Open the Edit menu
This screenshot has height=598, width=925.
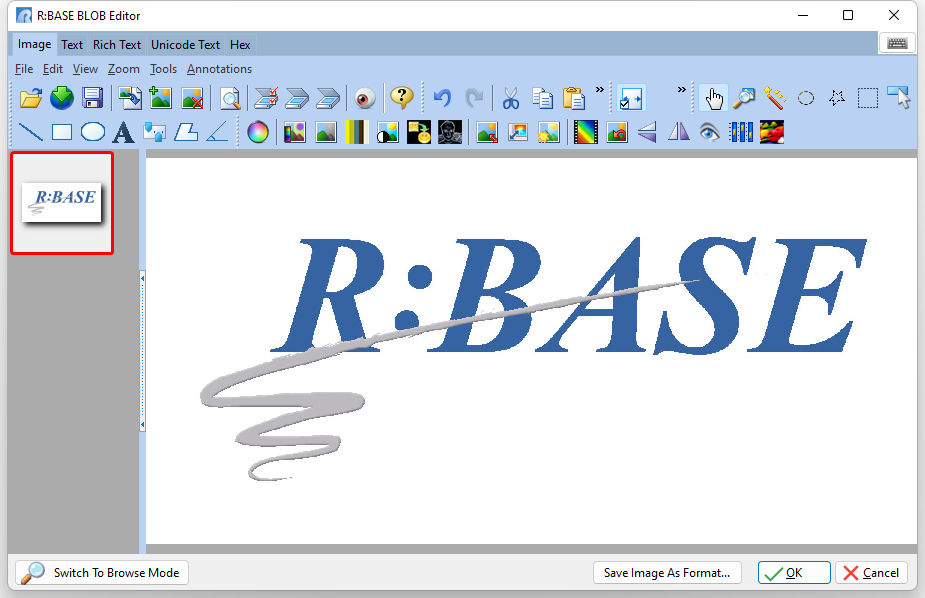click(x=53, y=69)
